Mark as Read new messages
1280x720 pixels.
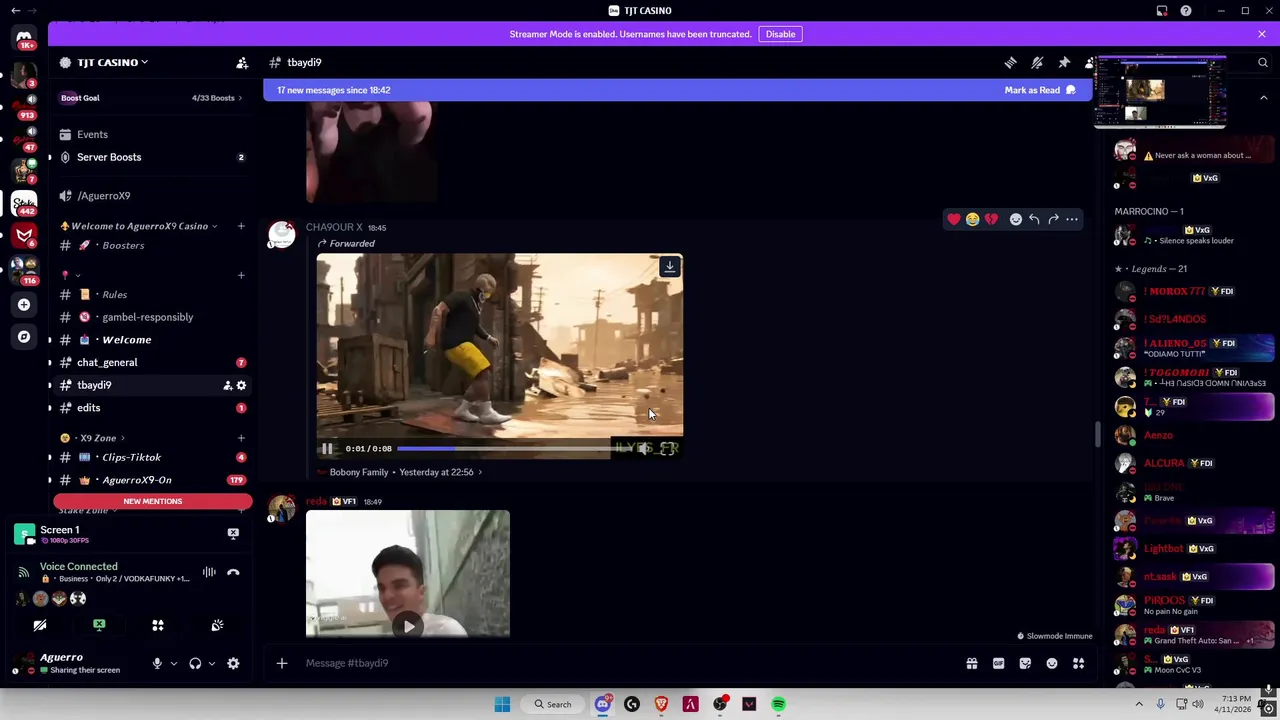coord(1040,90)
